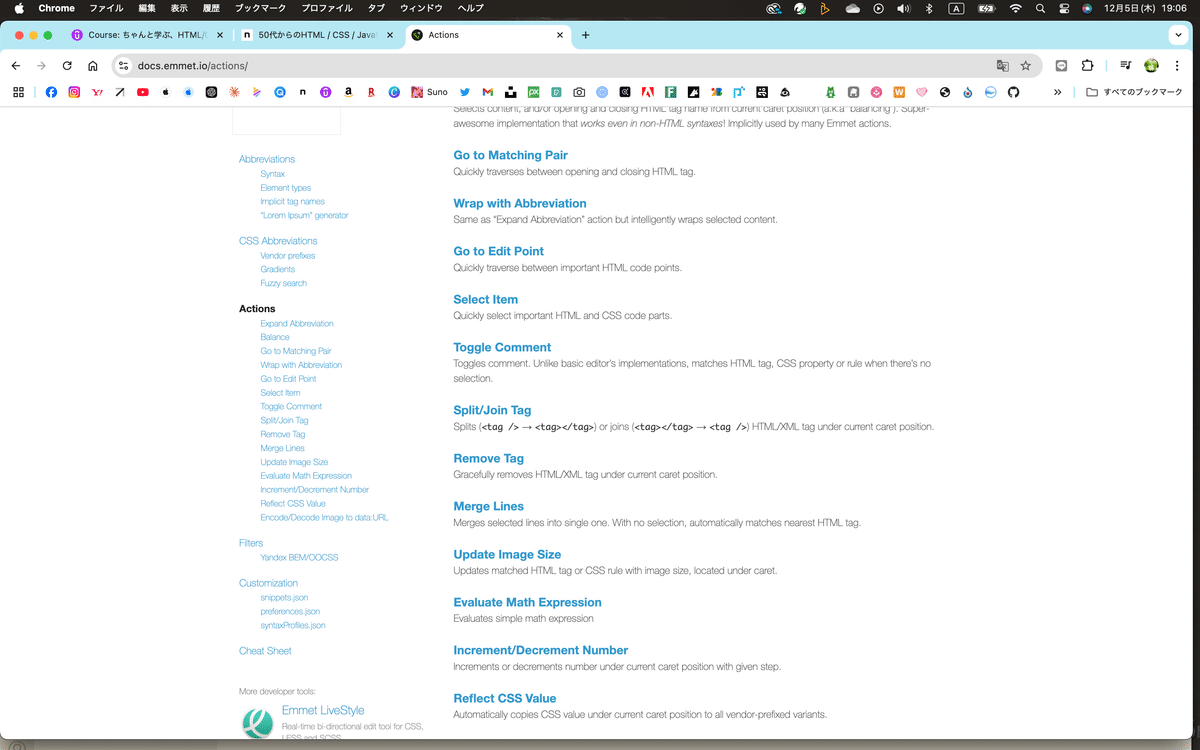Click the Google Translate icon in address bar
The image size is (1200, 750).
1002,66
